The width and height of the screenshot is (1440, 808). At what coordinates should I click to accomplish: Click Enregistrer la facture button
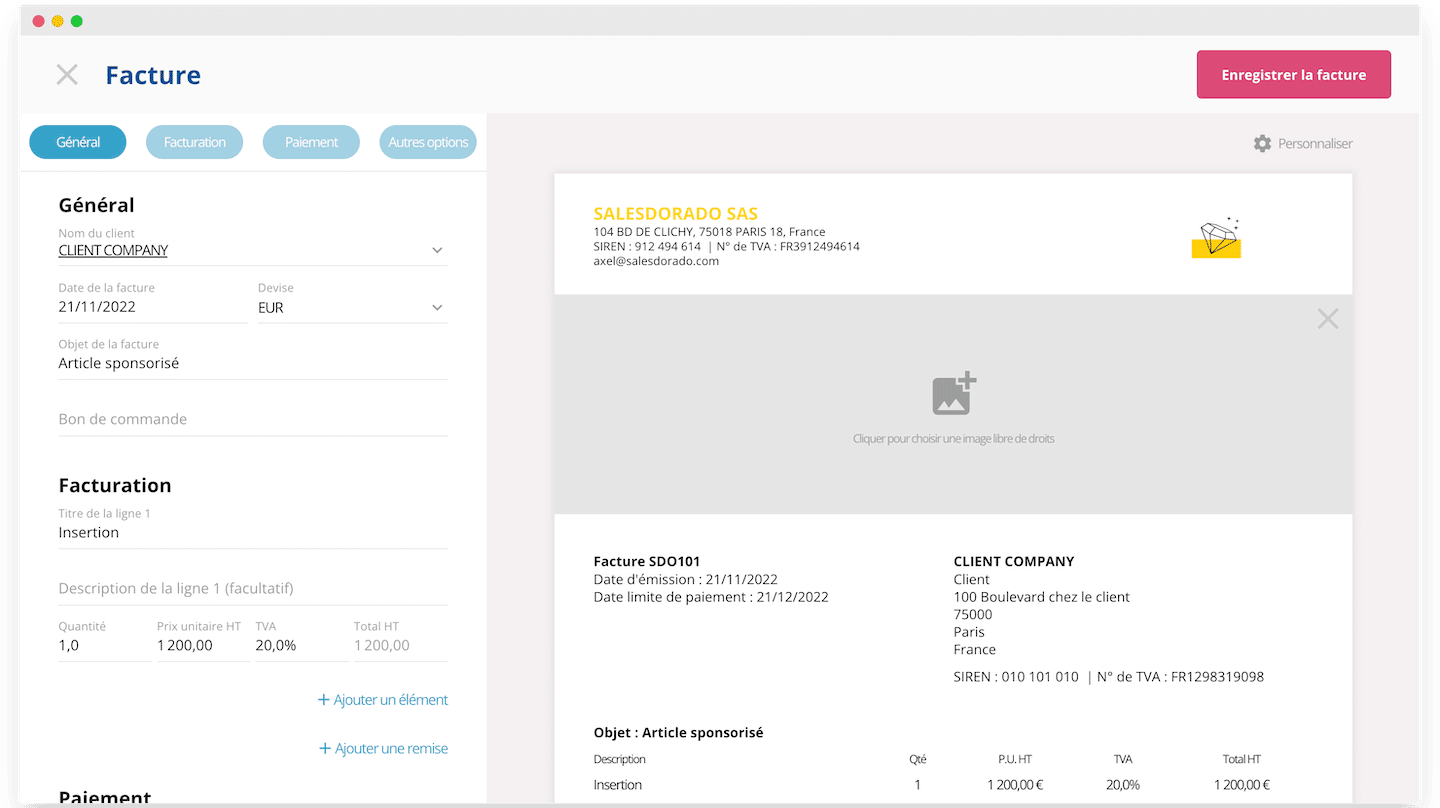(1293, 75)
